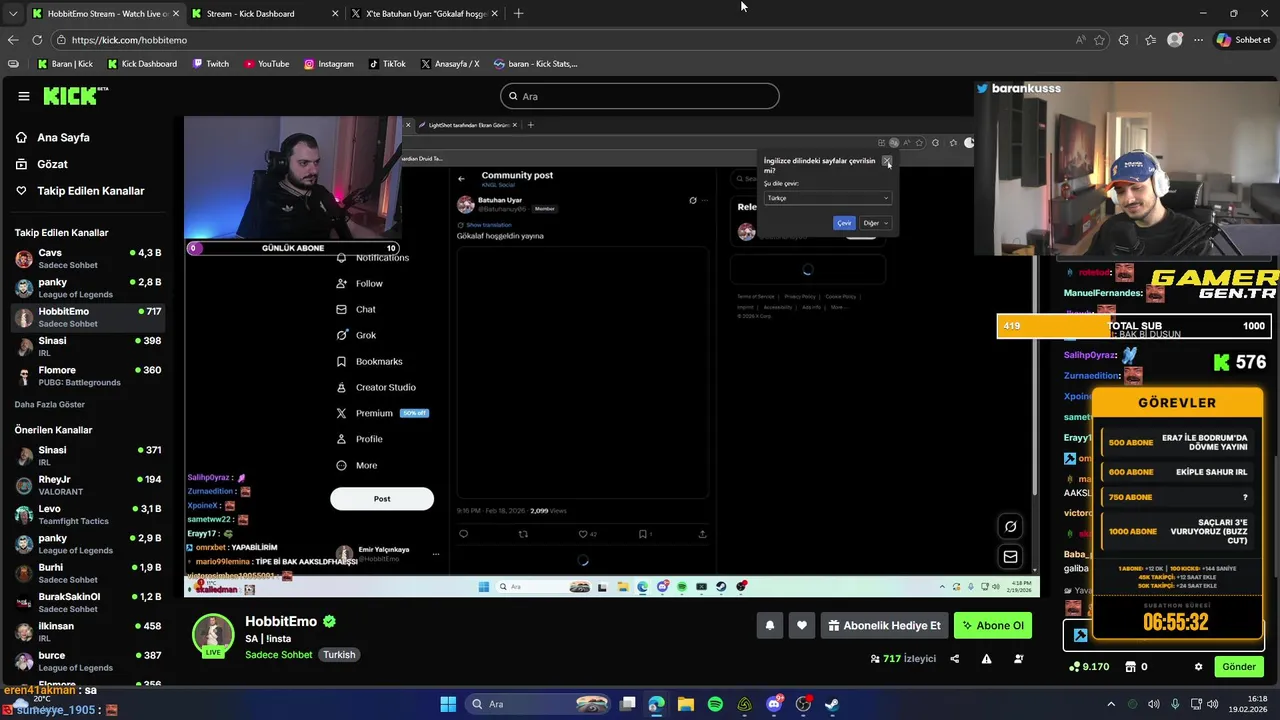Image resolution: width=1280 pixels, height=720 pixels.
Task: Open Burhi recommended channel
Action: click(88, 573)
